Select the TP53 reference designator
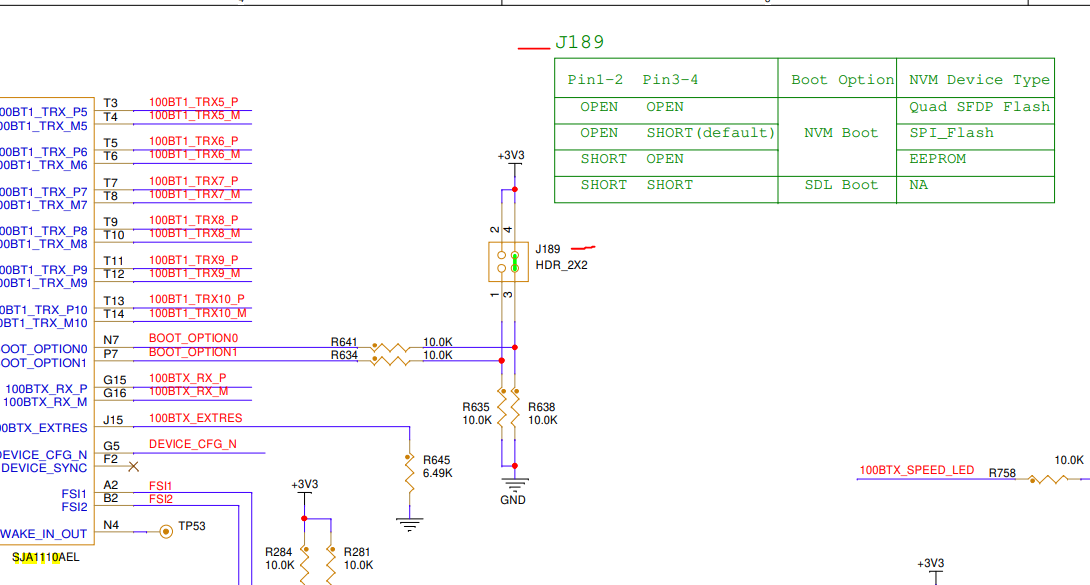The image size is (1090, 585). pos(192,526)
